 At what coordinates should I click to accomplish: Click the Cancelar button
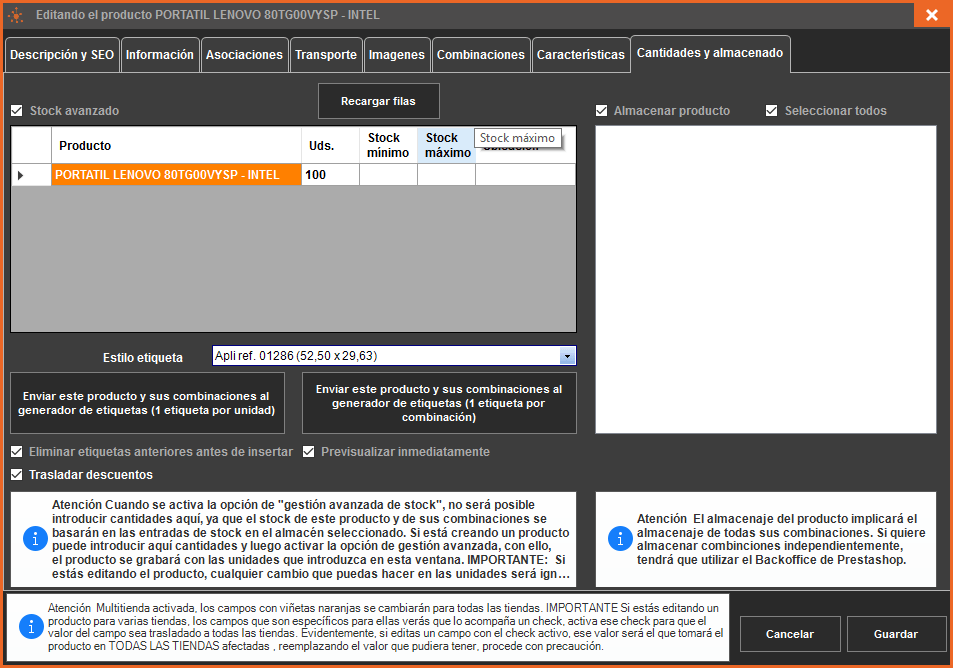789,634
